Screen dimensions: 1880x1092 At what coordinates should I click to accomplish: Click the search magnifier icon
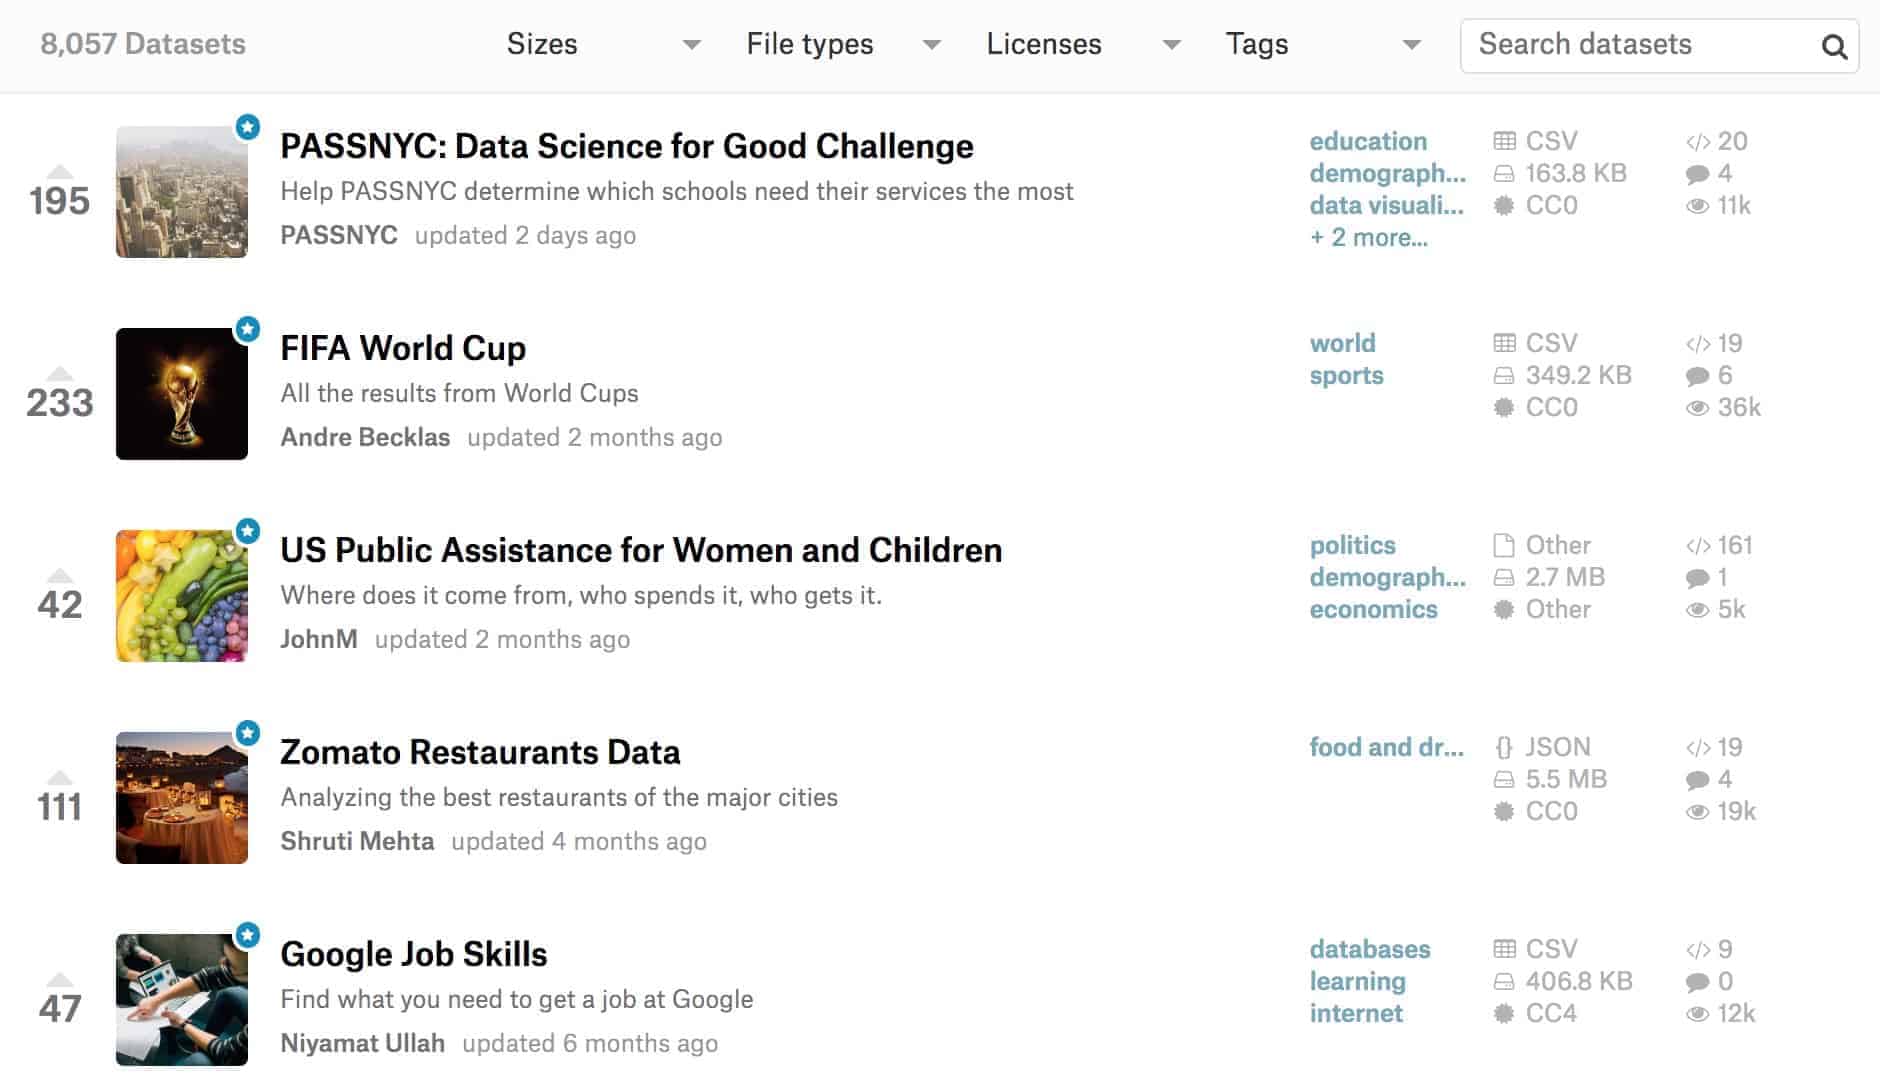pos(1833,46)
